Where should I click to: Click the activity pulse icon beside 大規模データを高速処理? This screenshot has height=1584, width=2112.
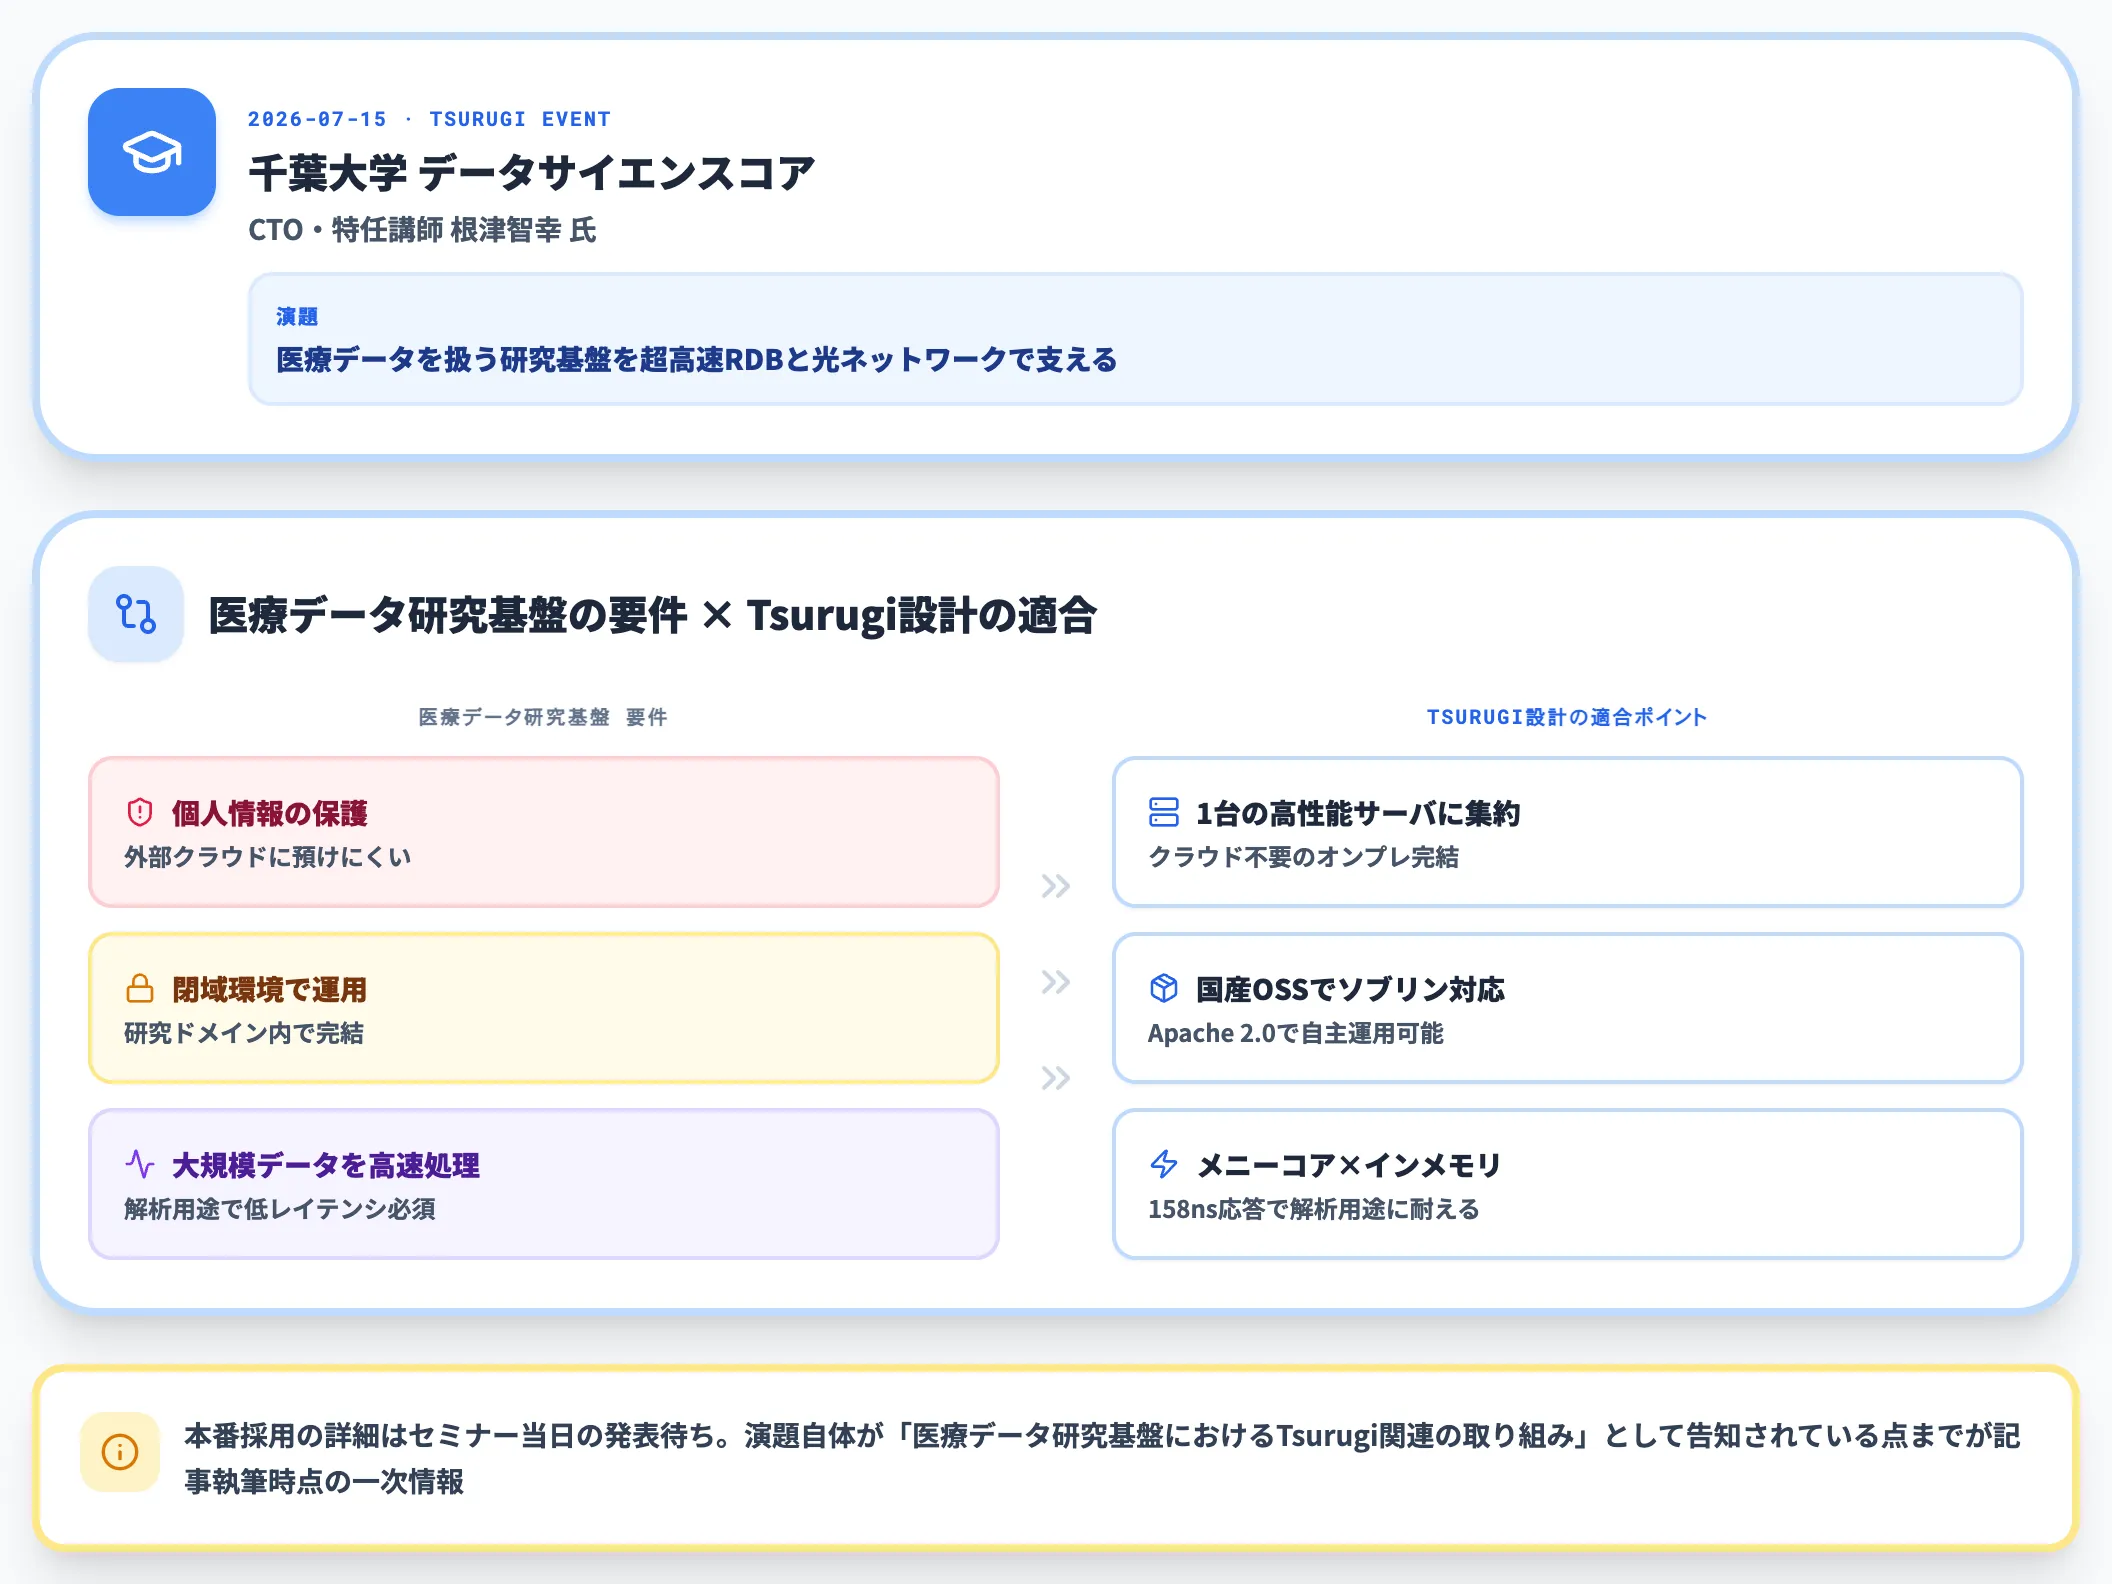(140, 1164)
